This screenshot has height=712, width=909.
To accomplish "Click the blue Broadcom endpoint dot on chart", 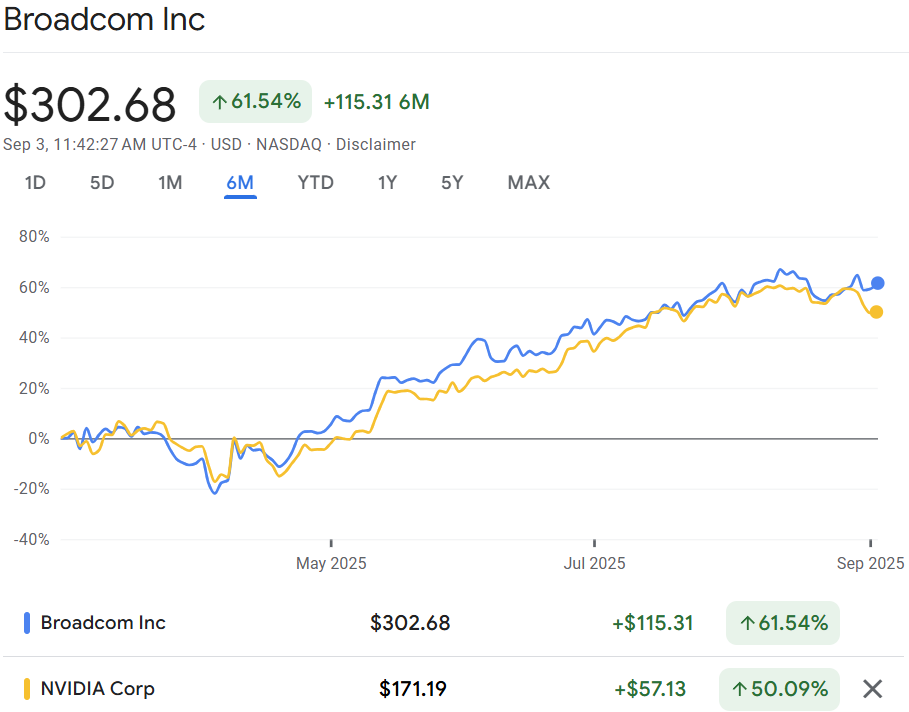I will click(877, 283).
